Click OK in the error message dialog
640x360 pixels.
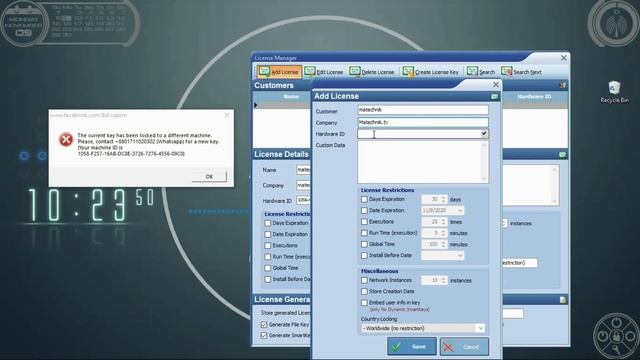tap(209, 177)
